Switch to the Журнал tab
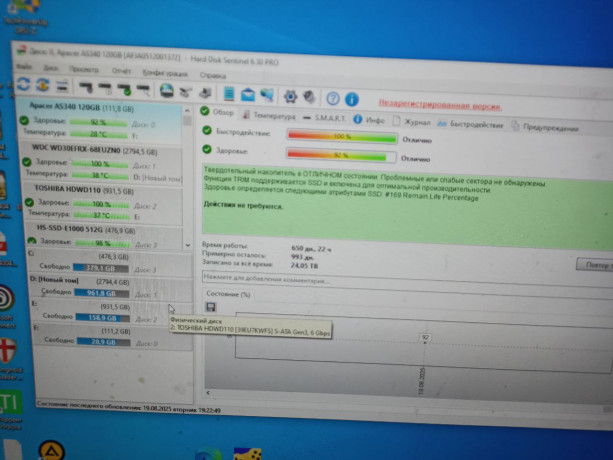Viewport: 613px width, 460px height. (x=412, y=122)
